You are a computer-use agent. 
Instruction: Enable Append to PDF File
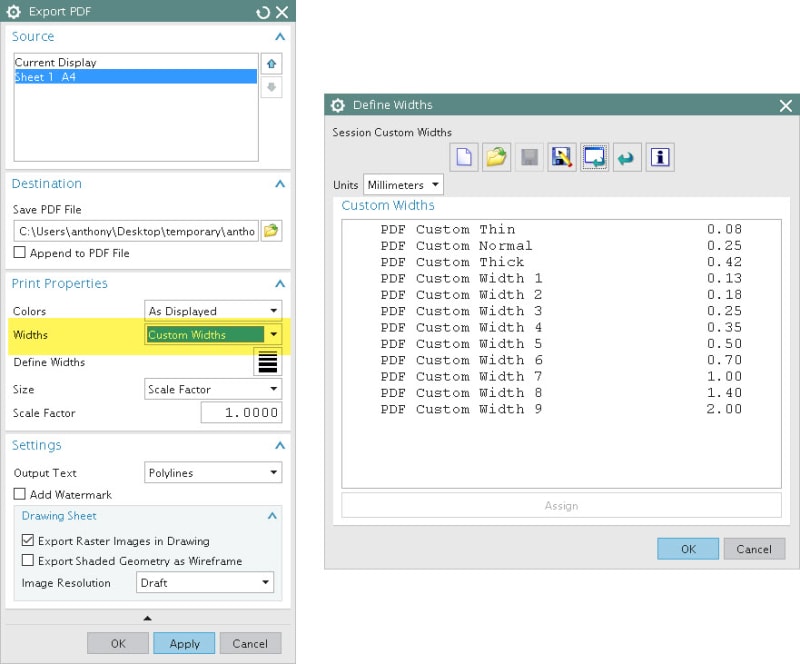click(19, 252)
